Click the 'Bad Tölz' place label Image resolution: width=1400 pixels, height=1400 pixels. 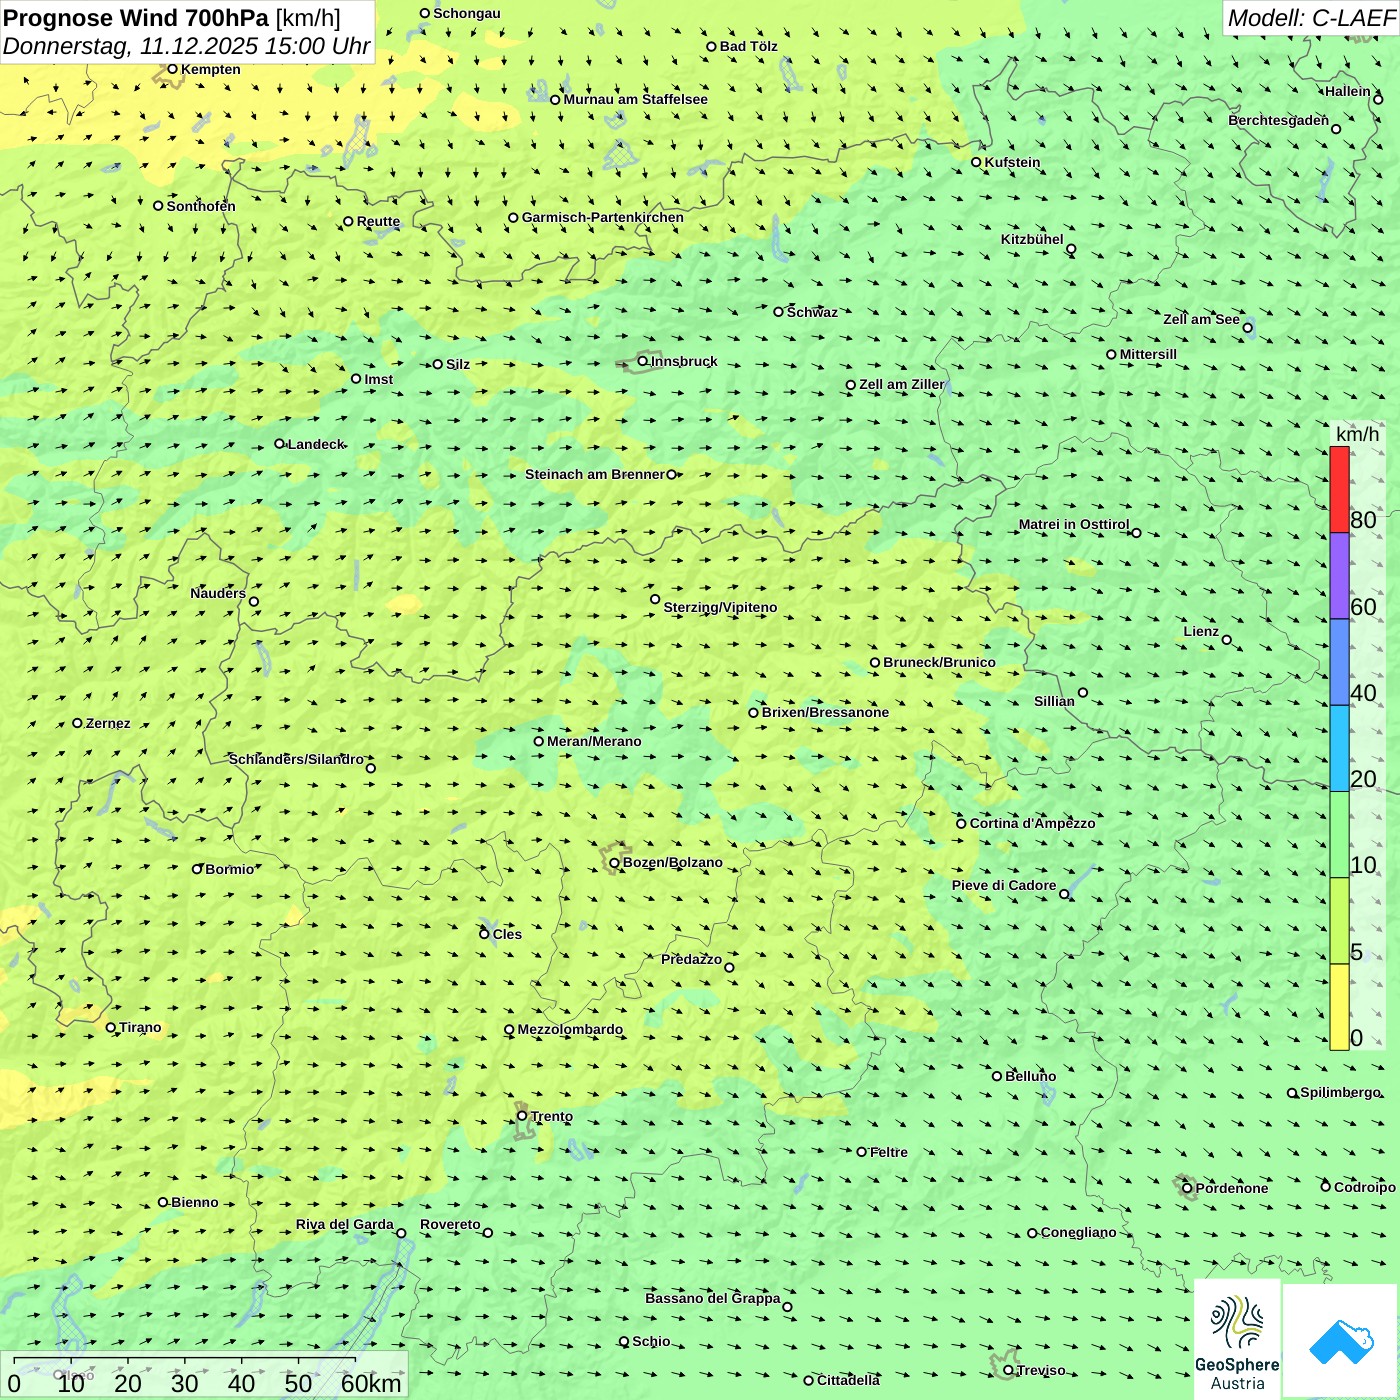pyautogui.click(x=749, y=46)
